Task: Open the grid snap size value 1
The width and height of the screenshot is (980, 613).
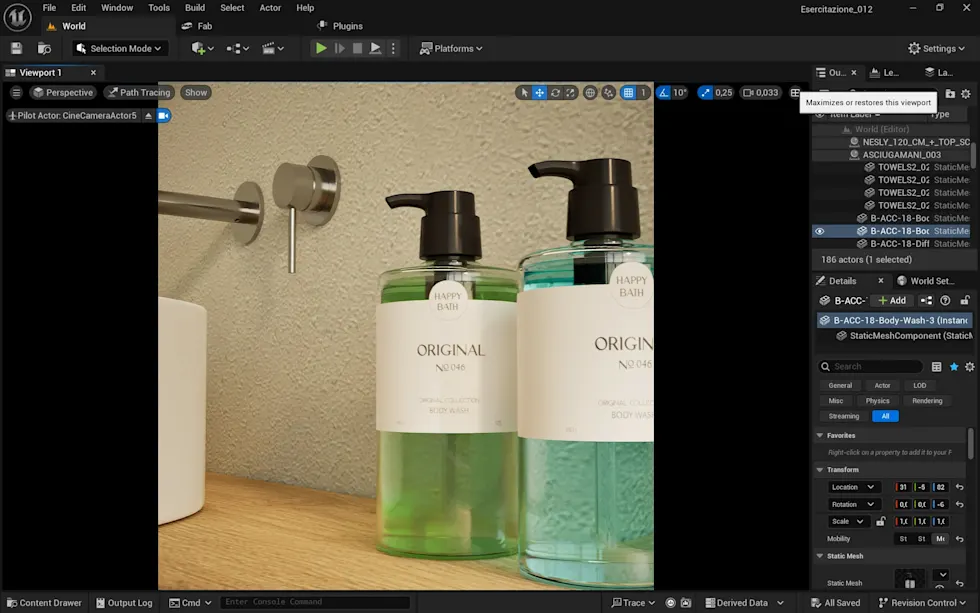Action: [643, 92]
